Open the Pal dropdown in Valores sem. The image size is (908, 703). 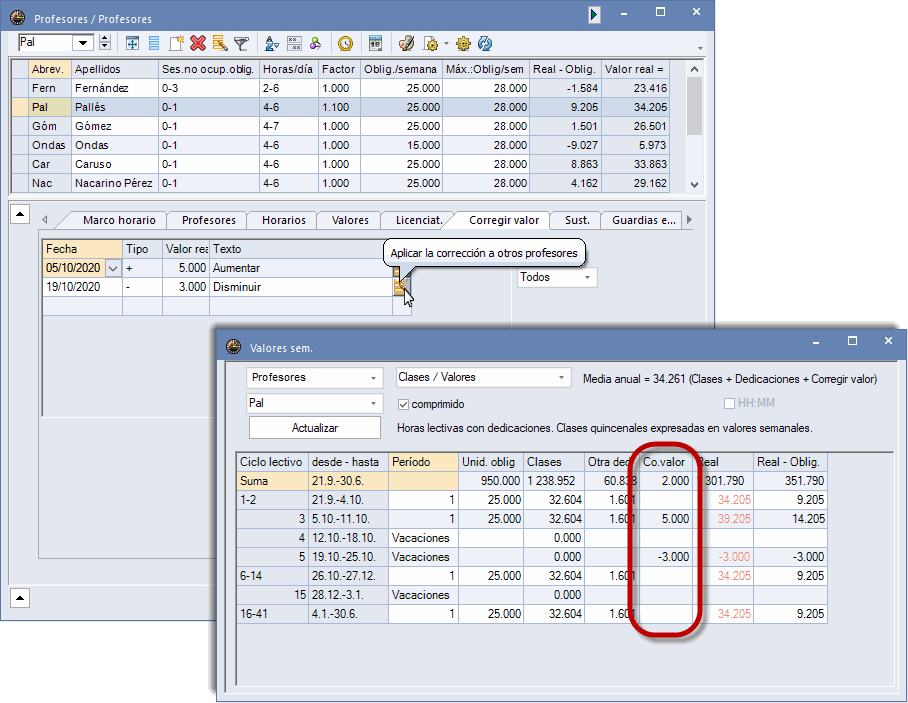314,403
